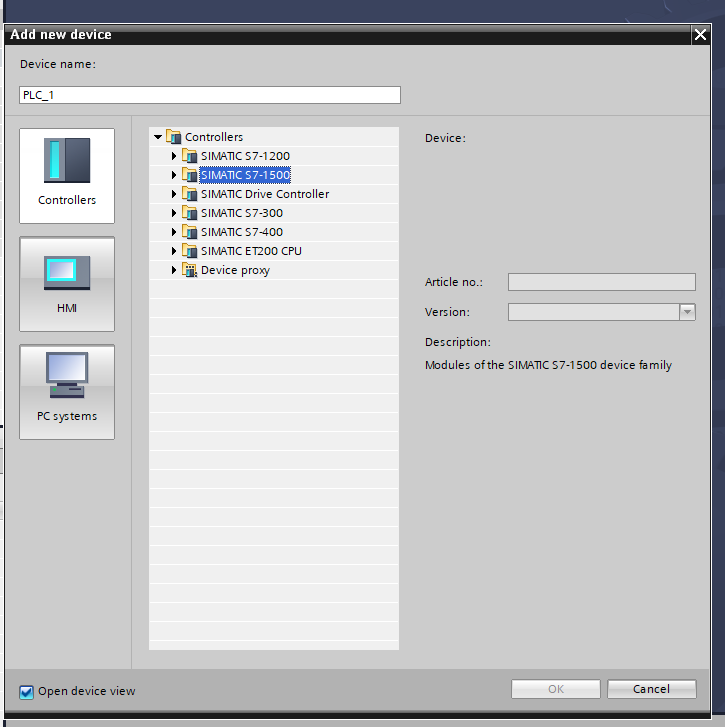Screen dimensions: 725x727
Task: Open the Version dropdown arrow
Action: click(x=687, y=312)
